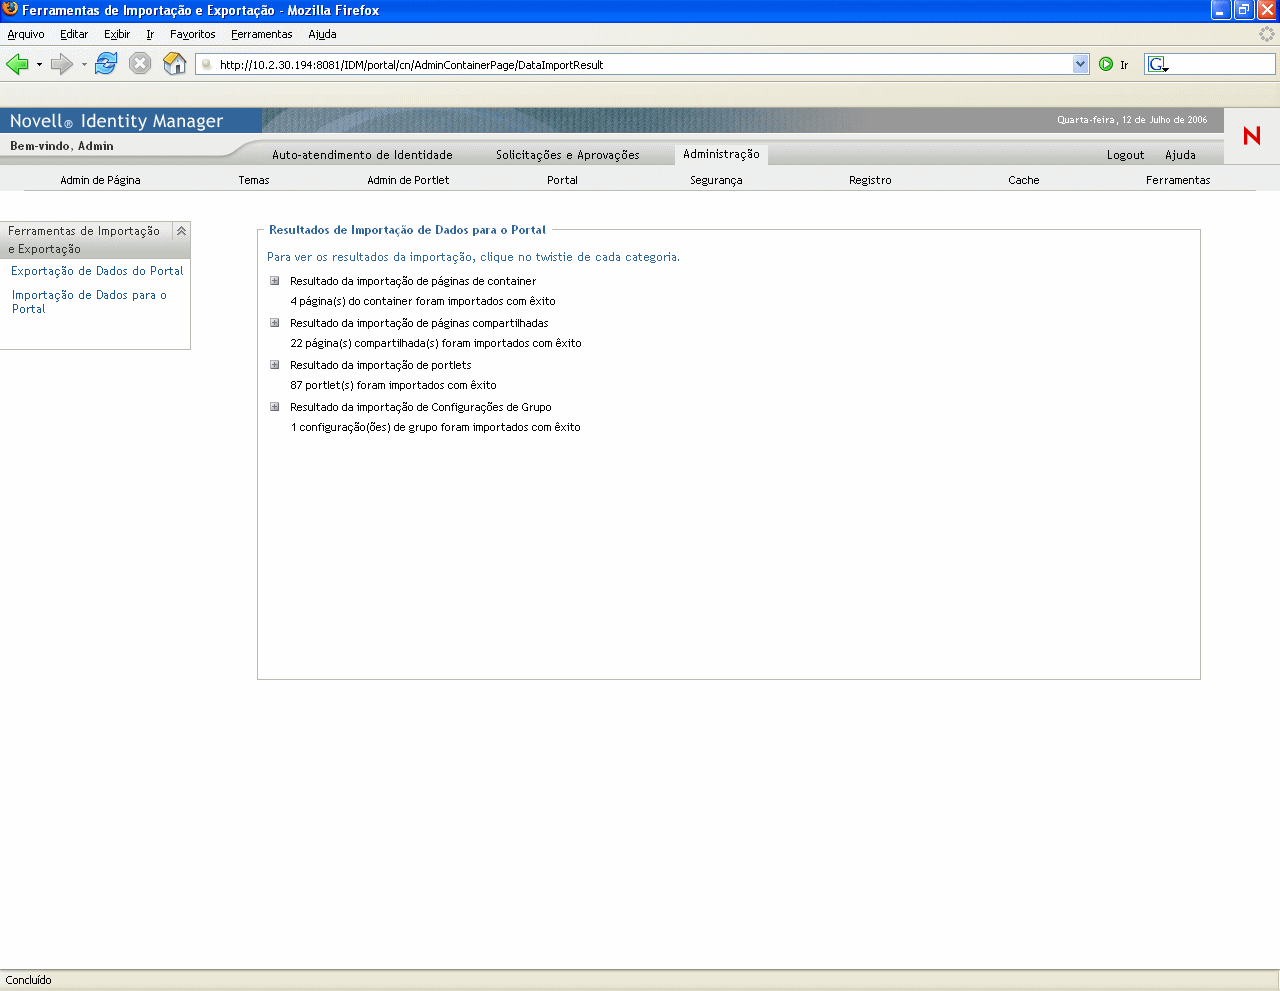Click 'Resultado da importação de páginas compartilhadas' label

(419, 323)
